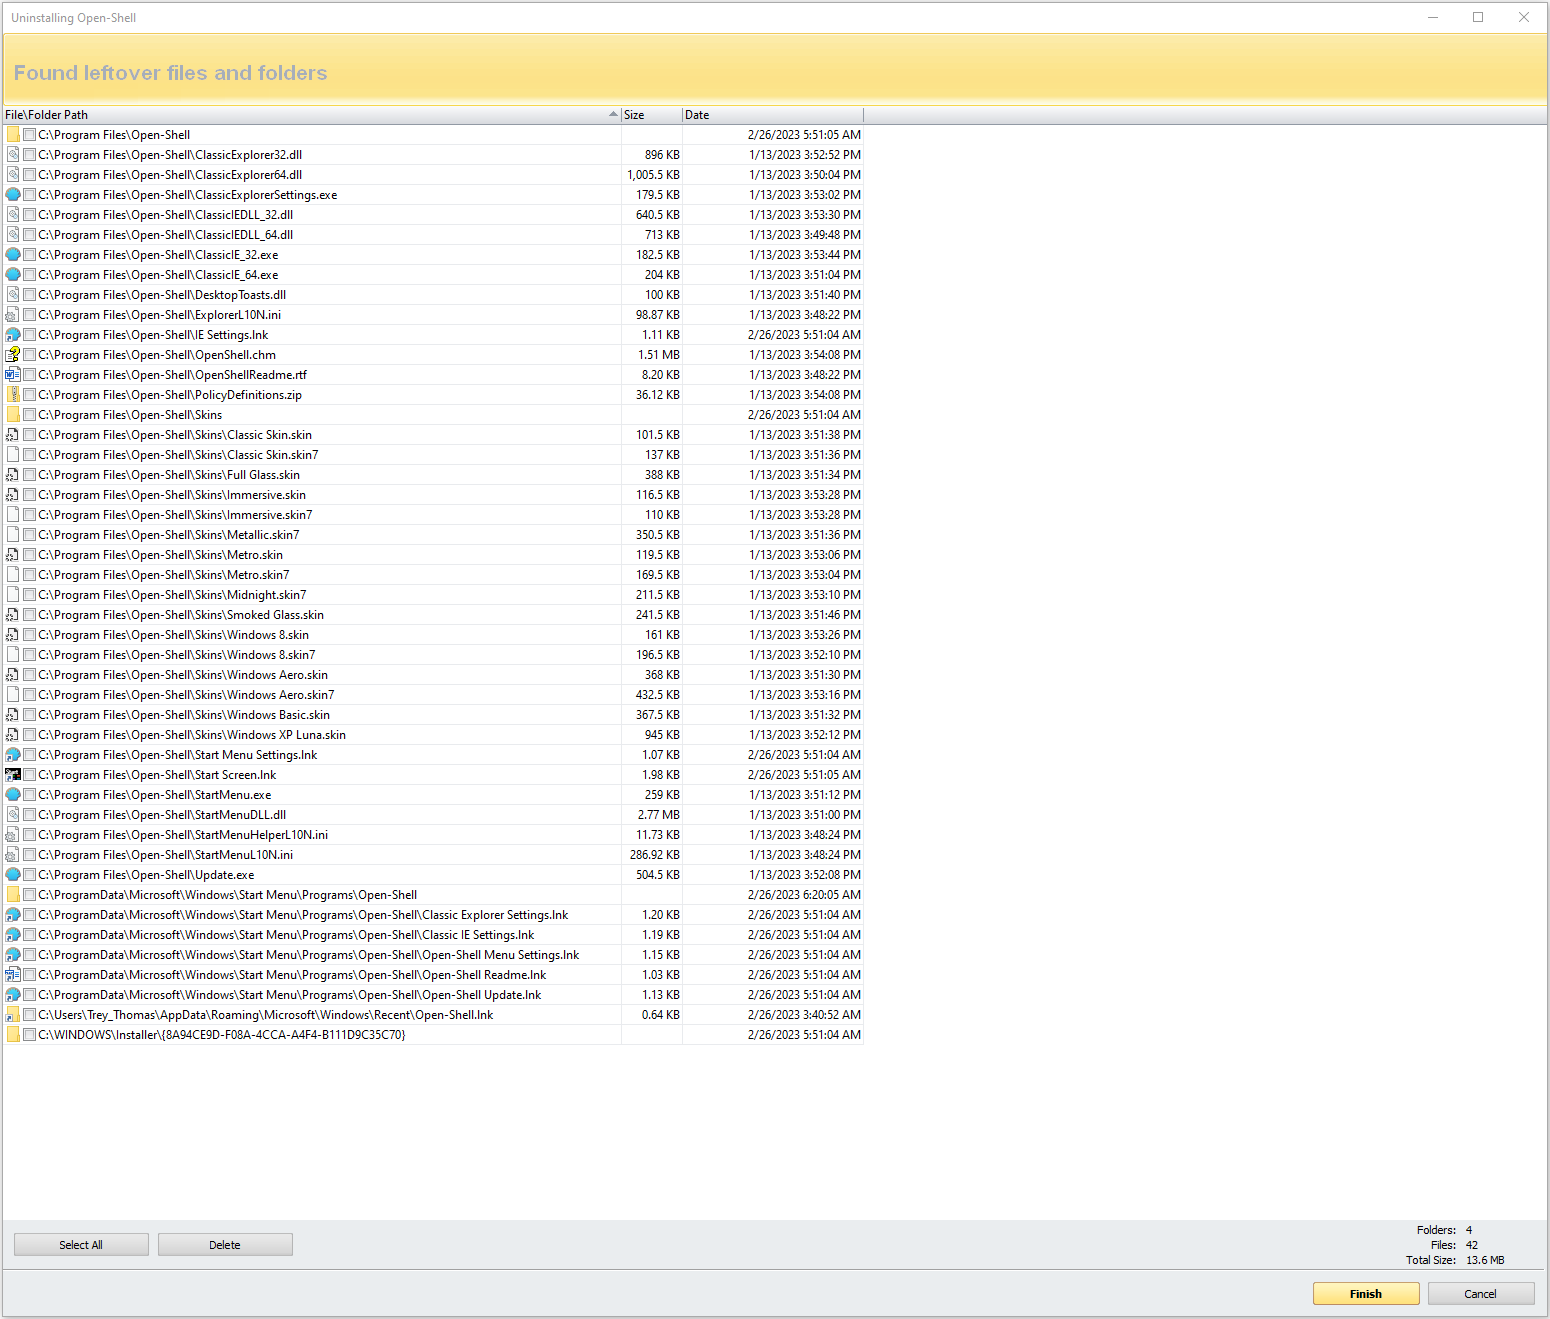Image resolution: width=1550 pixels, height=1319 pixels.
Task: Click the Total Size 13.6 MB value
Action: coord(1485,1260)
